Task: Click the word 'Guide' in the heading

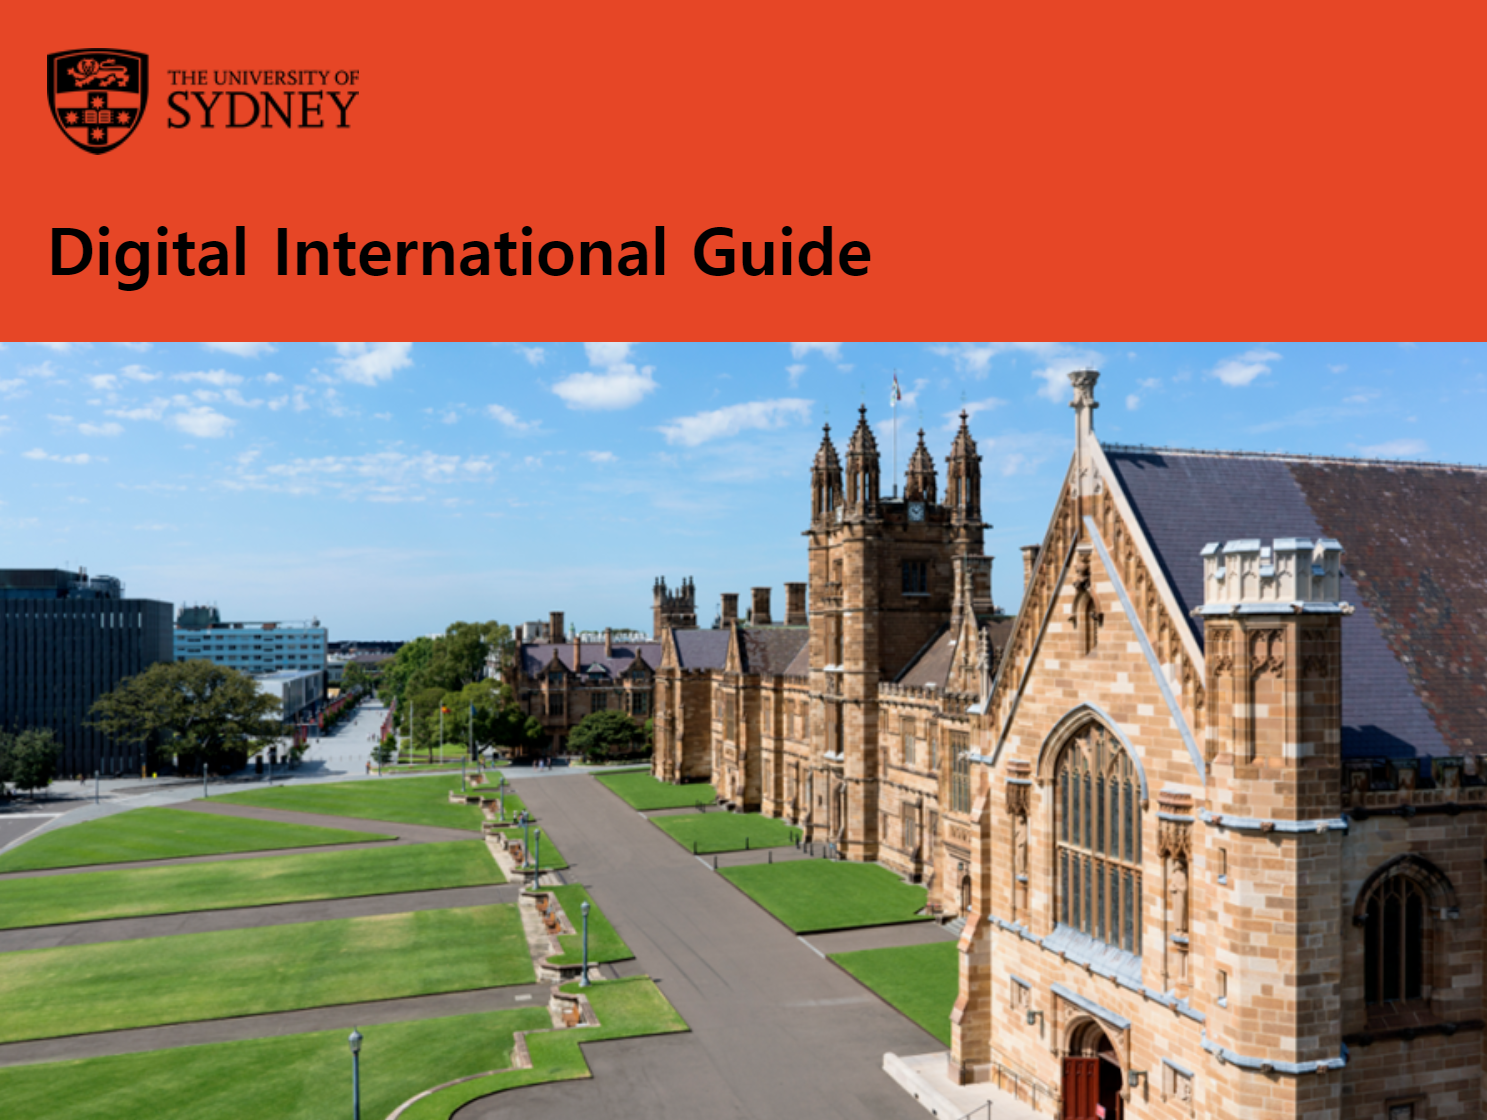Action: click(781, 252)
